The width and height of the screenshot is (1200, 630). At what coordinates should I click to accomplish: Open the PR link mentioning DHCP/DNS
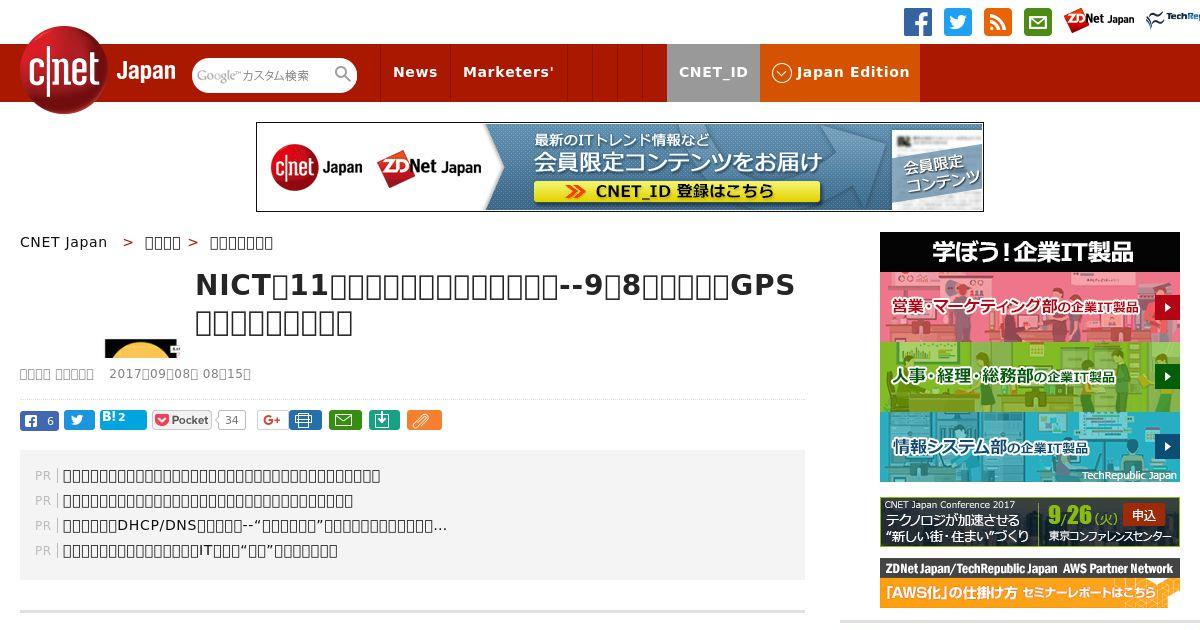(x=255, y=526)
